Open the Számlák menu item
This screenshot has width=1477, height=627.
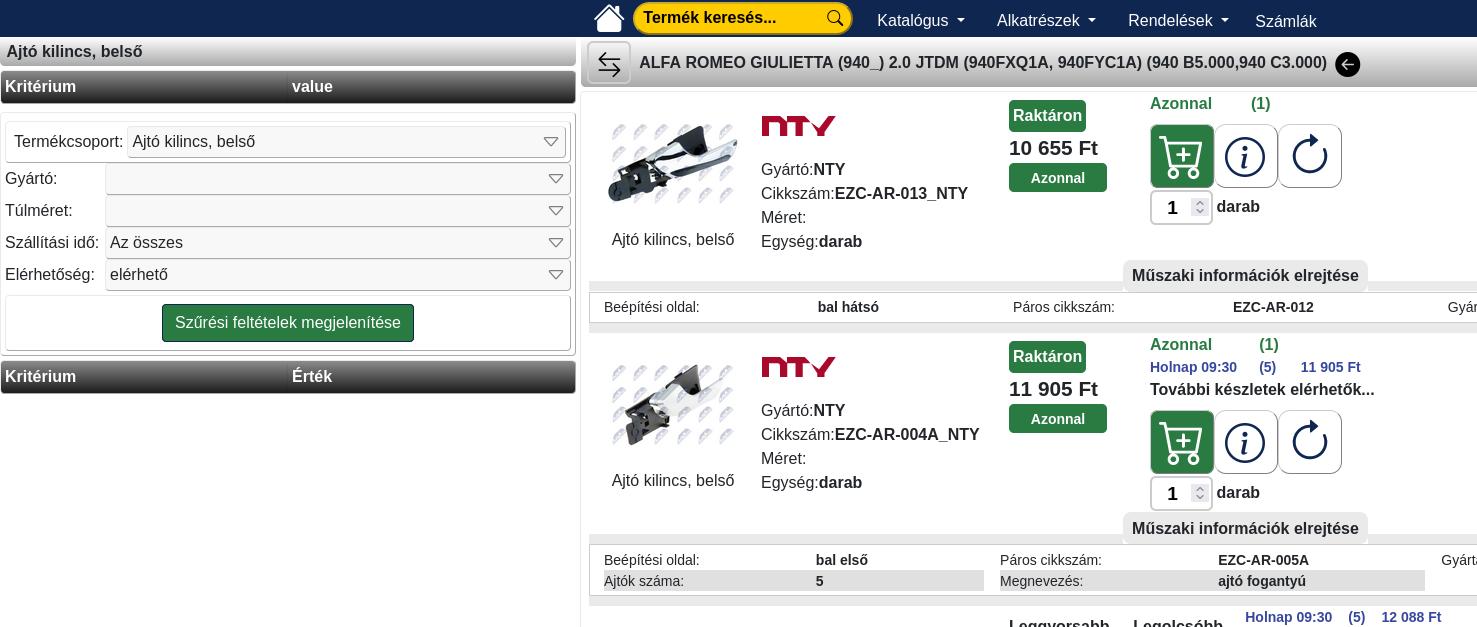click(x=1285, y=21)
